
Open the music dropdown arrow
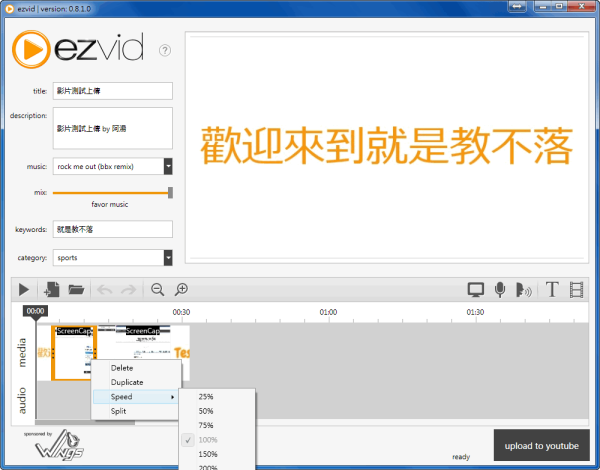[168, 166]
